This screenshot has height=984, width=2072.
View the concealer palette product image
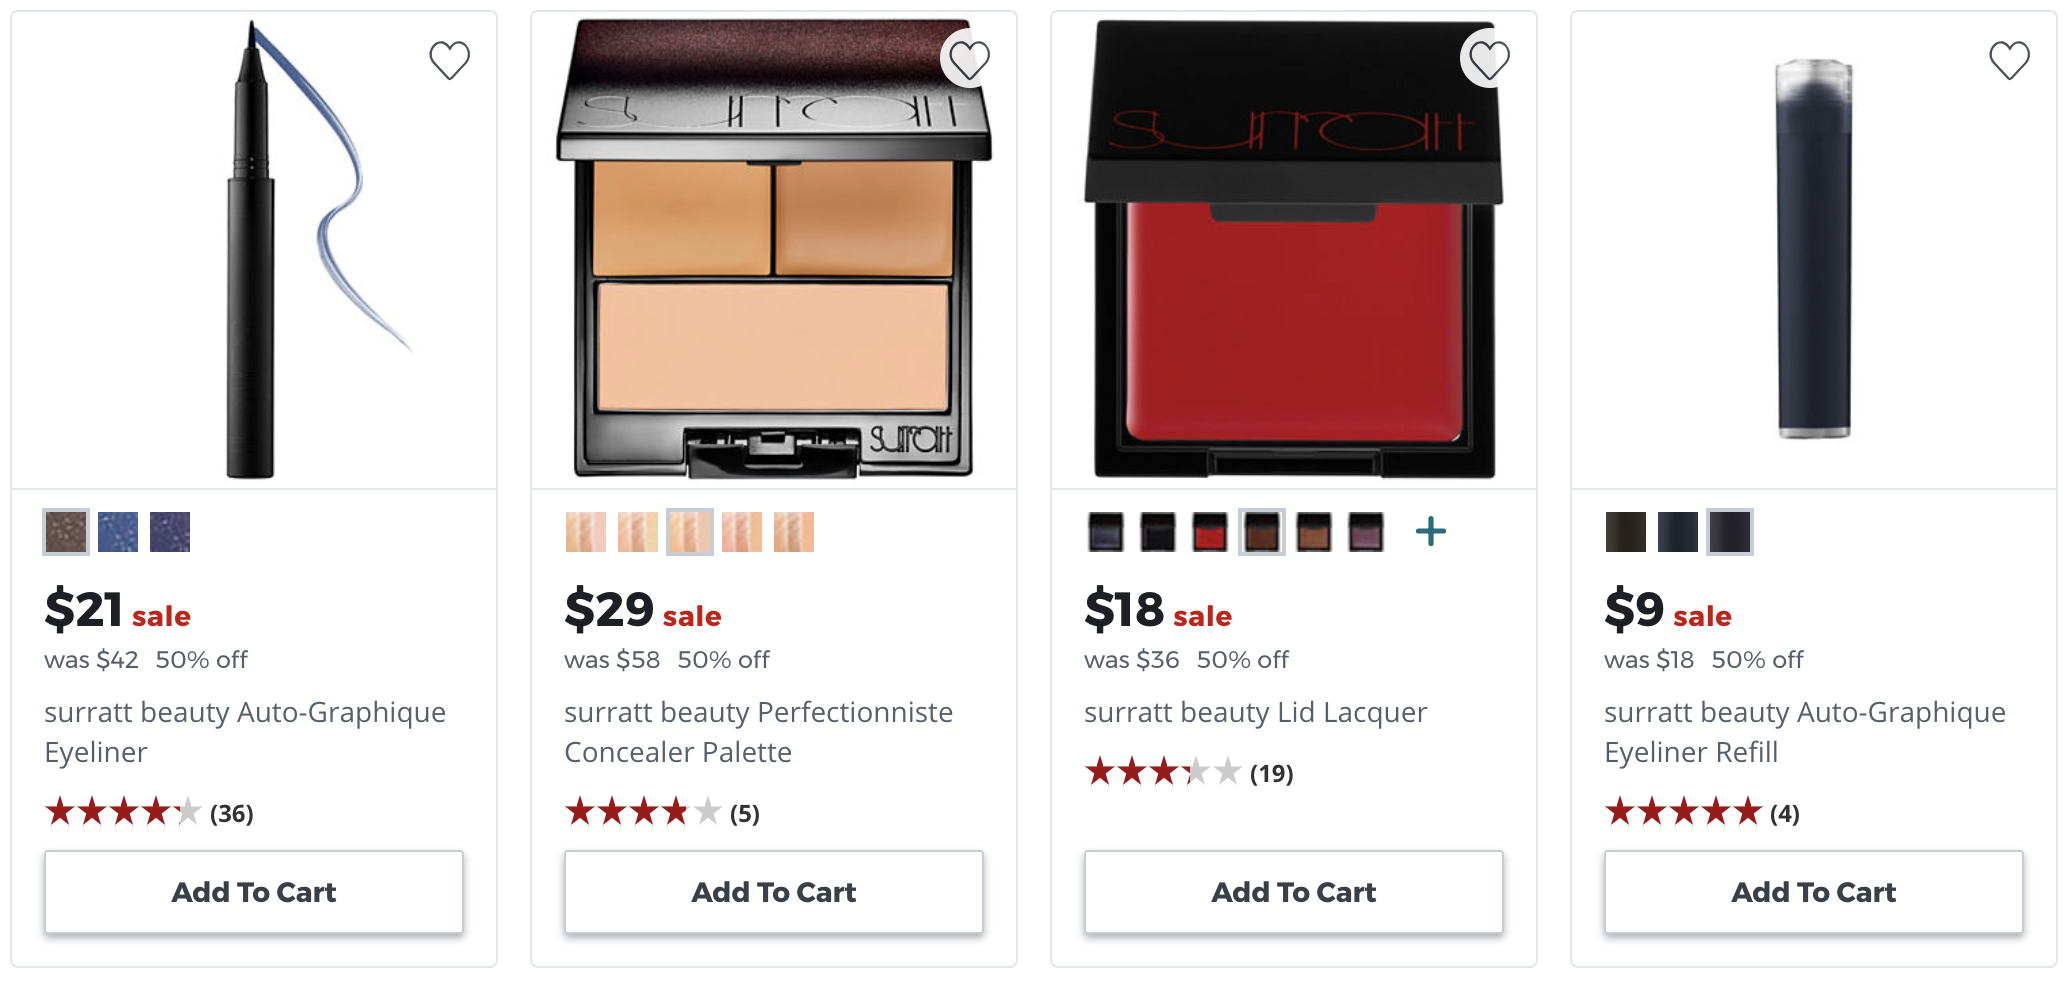(x=774, y=249)
